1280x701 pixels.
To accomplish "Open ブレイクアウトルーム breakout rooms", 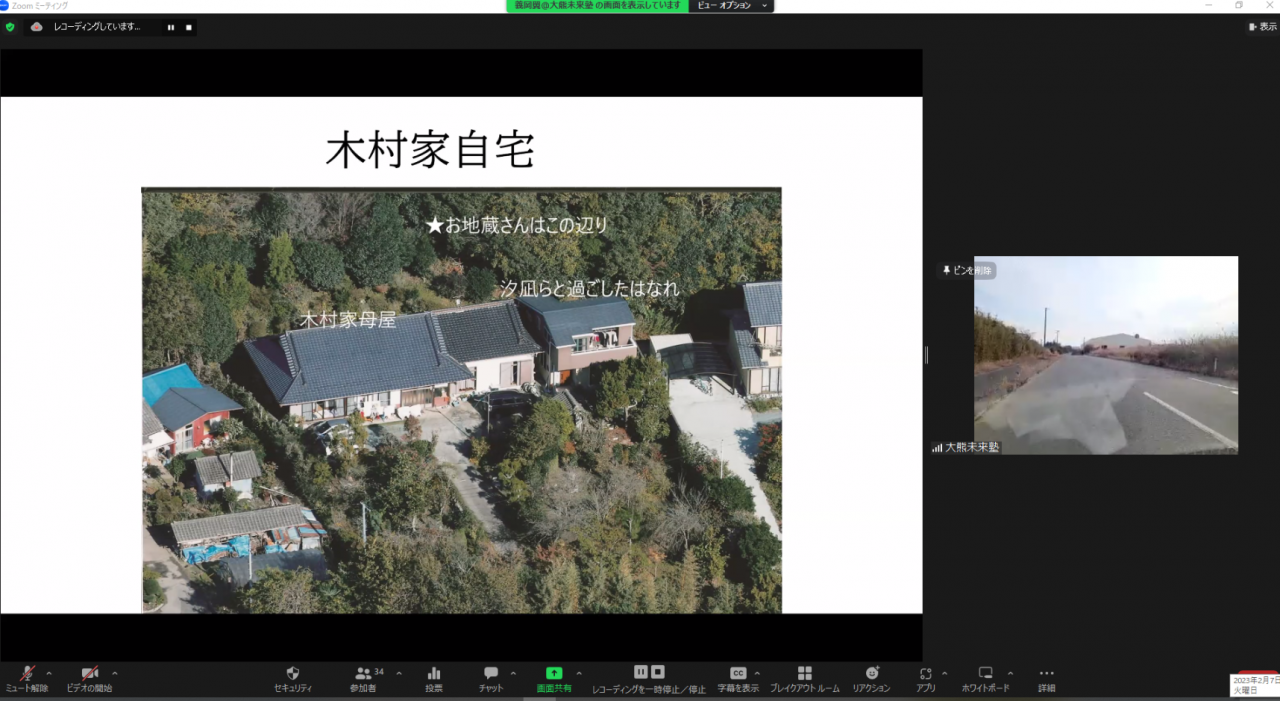I will pos(804,679).
